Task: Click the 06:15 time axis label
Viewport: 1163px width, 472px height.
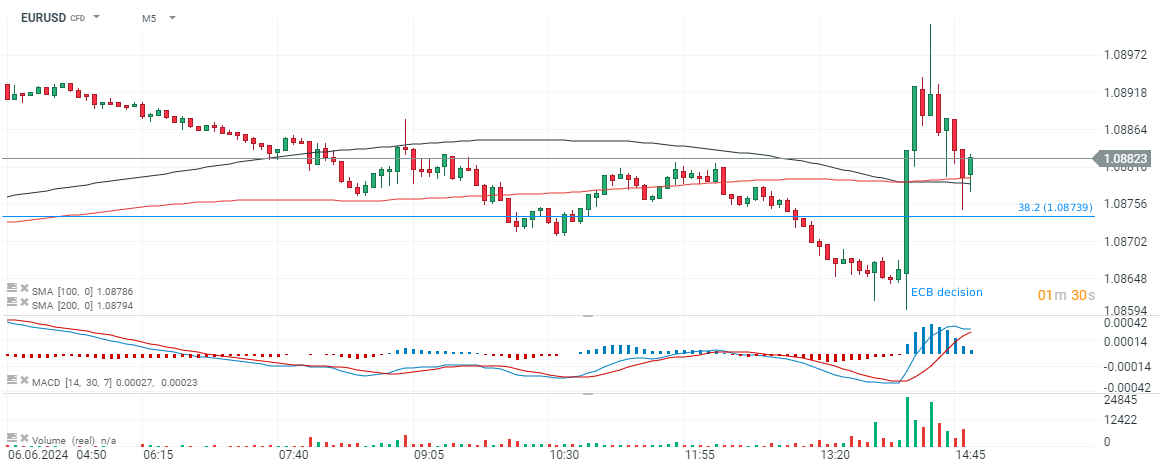Action: tap(159, 453)
